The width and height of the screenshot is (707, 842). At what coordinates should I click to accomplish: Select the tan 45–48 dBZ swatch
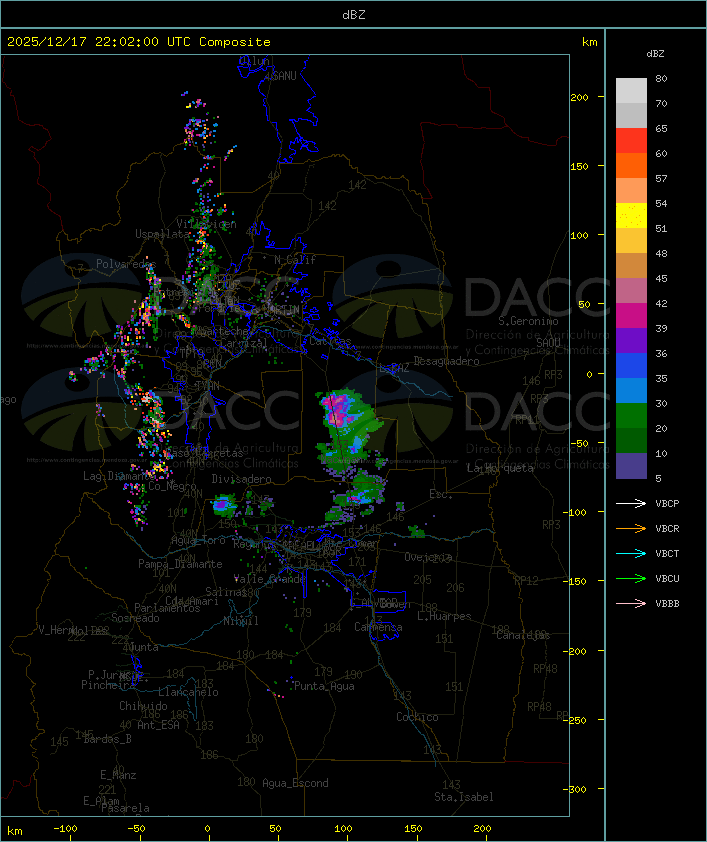click(x=631, y=266)
